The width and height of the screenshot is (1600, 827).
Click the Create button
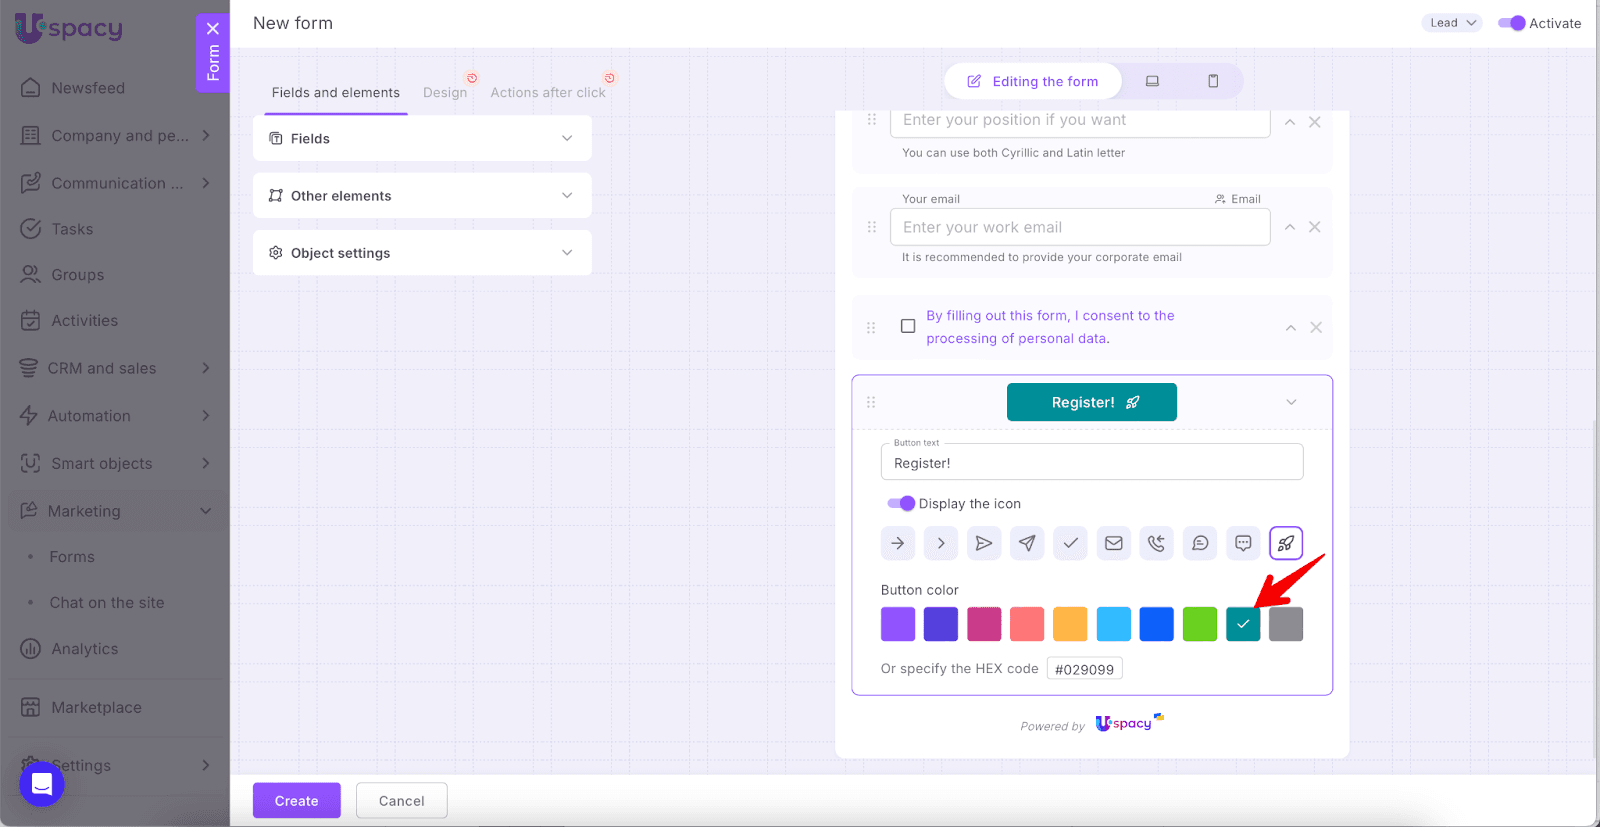(x=296, y=800)
